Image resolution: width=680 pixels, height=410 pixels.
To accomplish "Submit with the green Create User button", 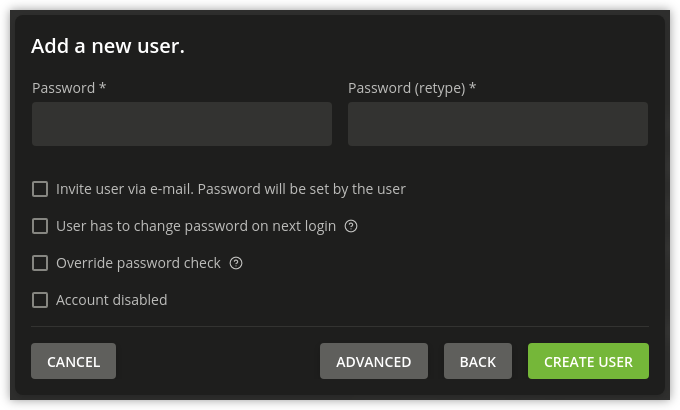I will click(588, 361).
